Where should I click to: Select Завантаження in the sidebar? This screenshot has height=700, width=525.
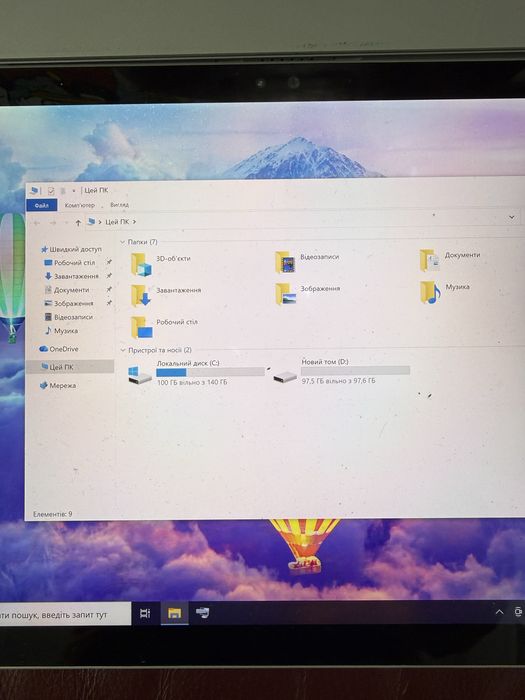pyautogui.click(x=71, y=276)
